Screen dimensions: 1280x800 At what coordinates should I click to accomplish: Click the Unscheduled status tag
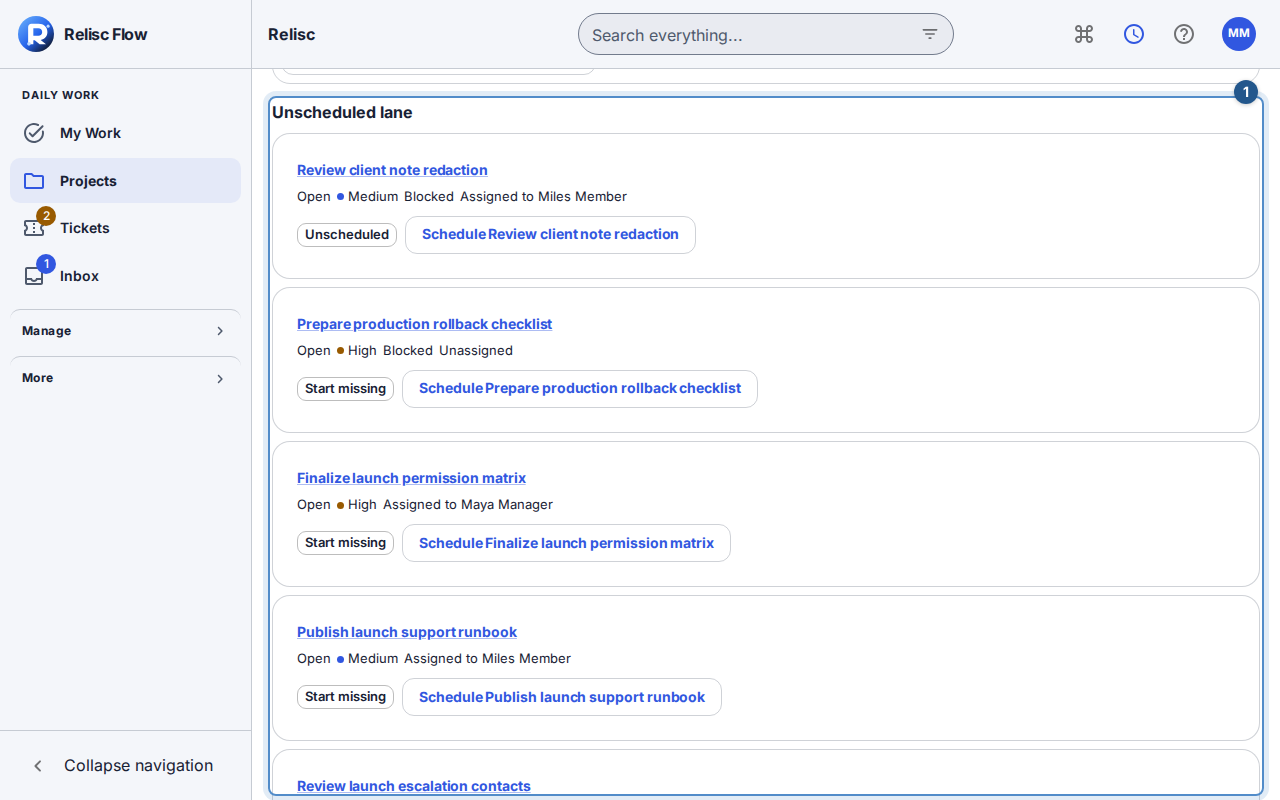pyautogui.click(x=347, y=235)
